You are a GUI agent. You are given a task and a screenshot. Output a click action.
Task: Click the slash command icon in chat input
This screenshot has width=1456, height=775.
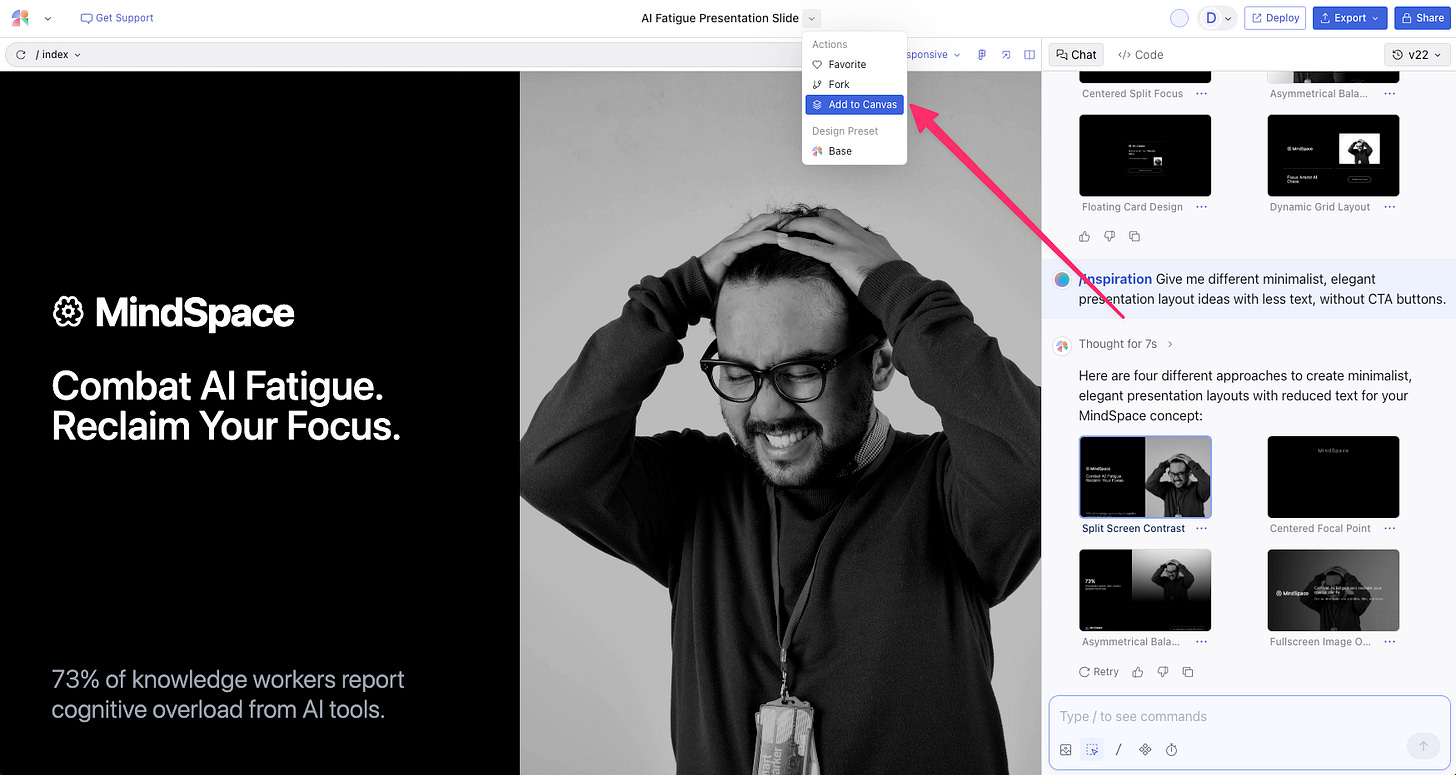coord(1118,750)
